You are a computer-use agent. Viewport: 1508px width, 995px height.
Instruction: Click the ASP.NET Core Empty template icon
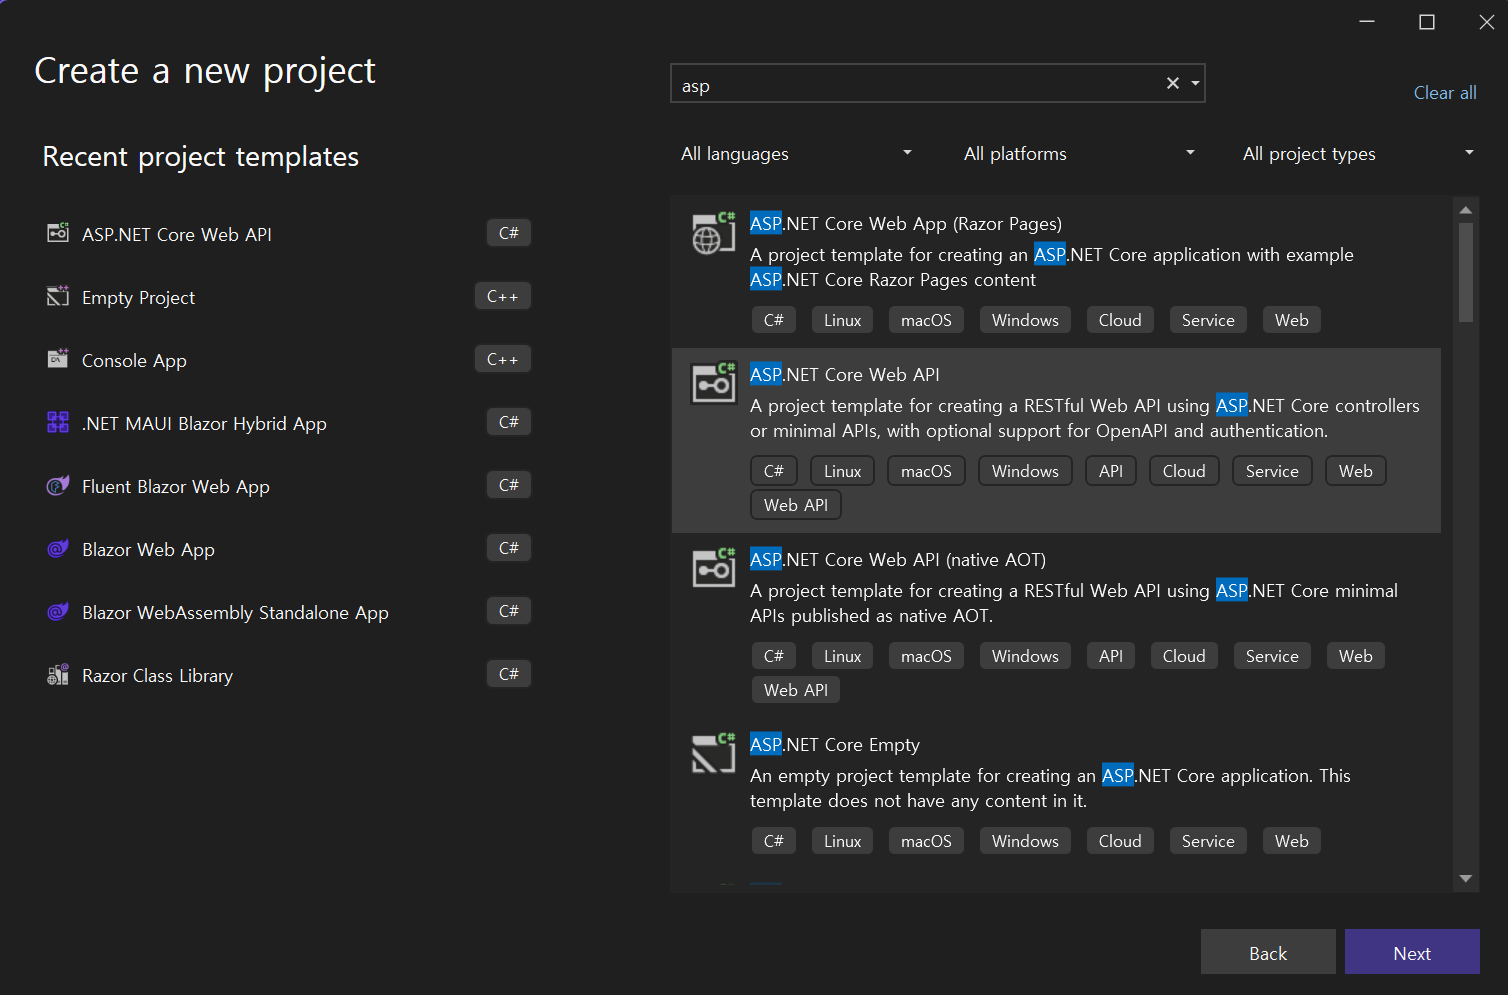coord(713,753)
